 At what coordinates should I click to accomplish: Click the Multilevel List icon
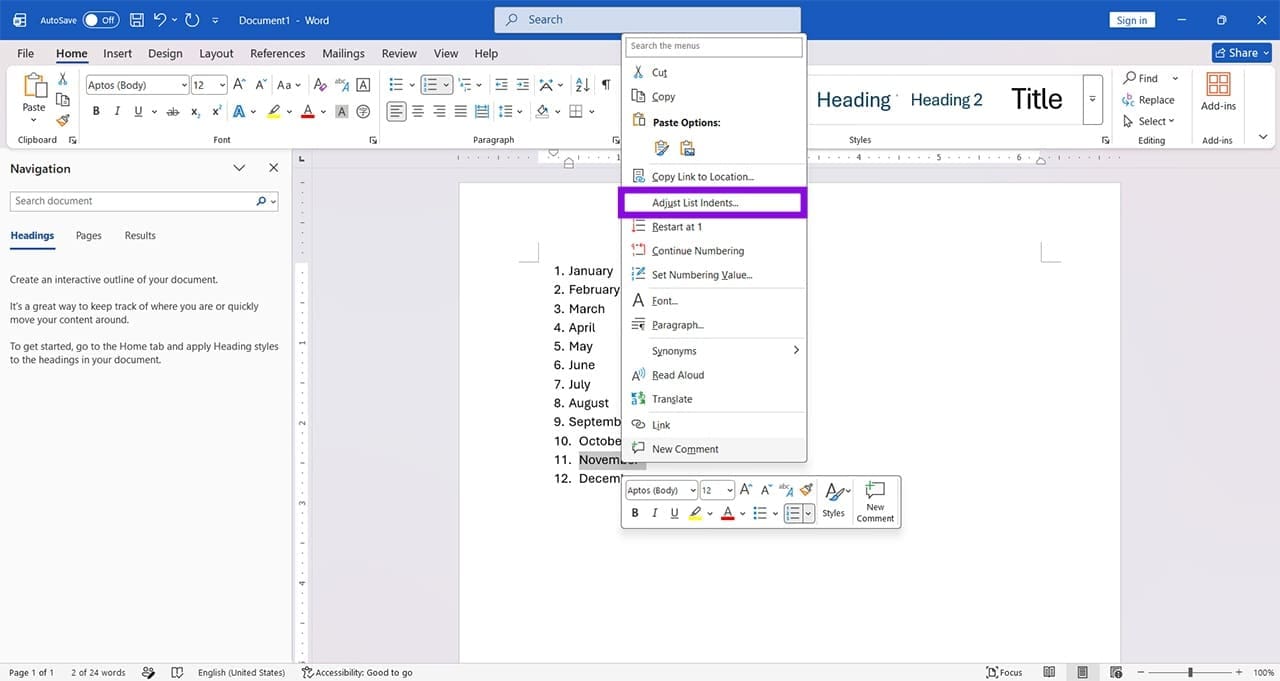(x=465, y=85)
